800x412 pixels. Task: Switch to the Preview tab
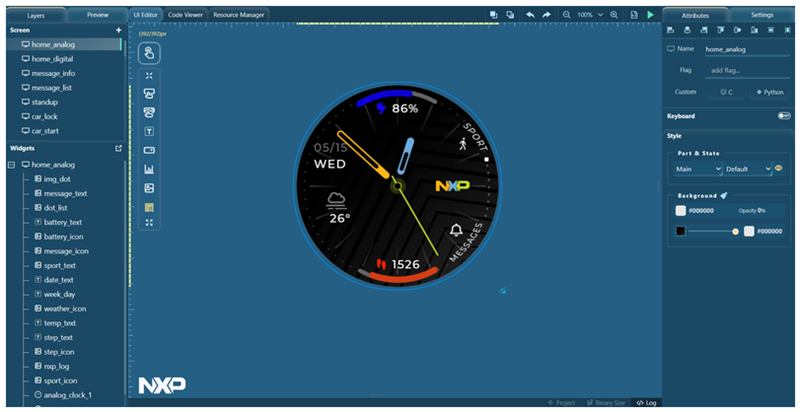(97, 15)
